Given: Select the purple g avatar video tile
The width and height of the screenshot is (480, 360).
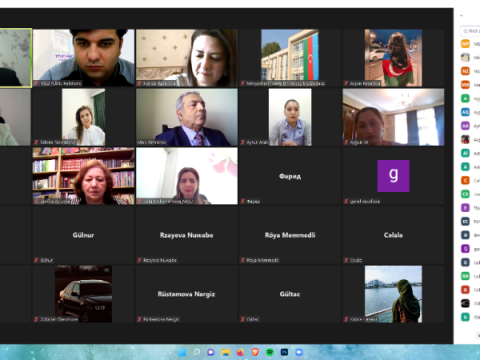Looking at the screenshot, I should coord(393,176).
